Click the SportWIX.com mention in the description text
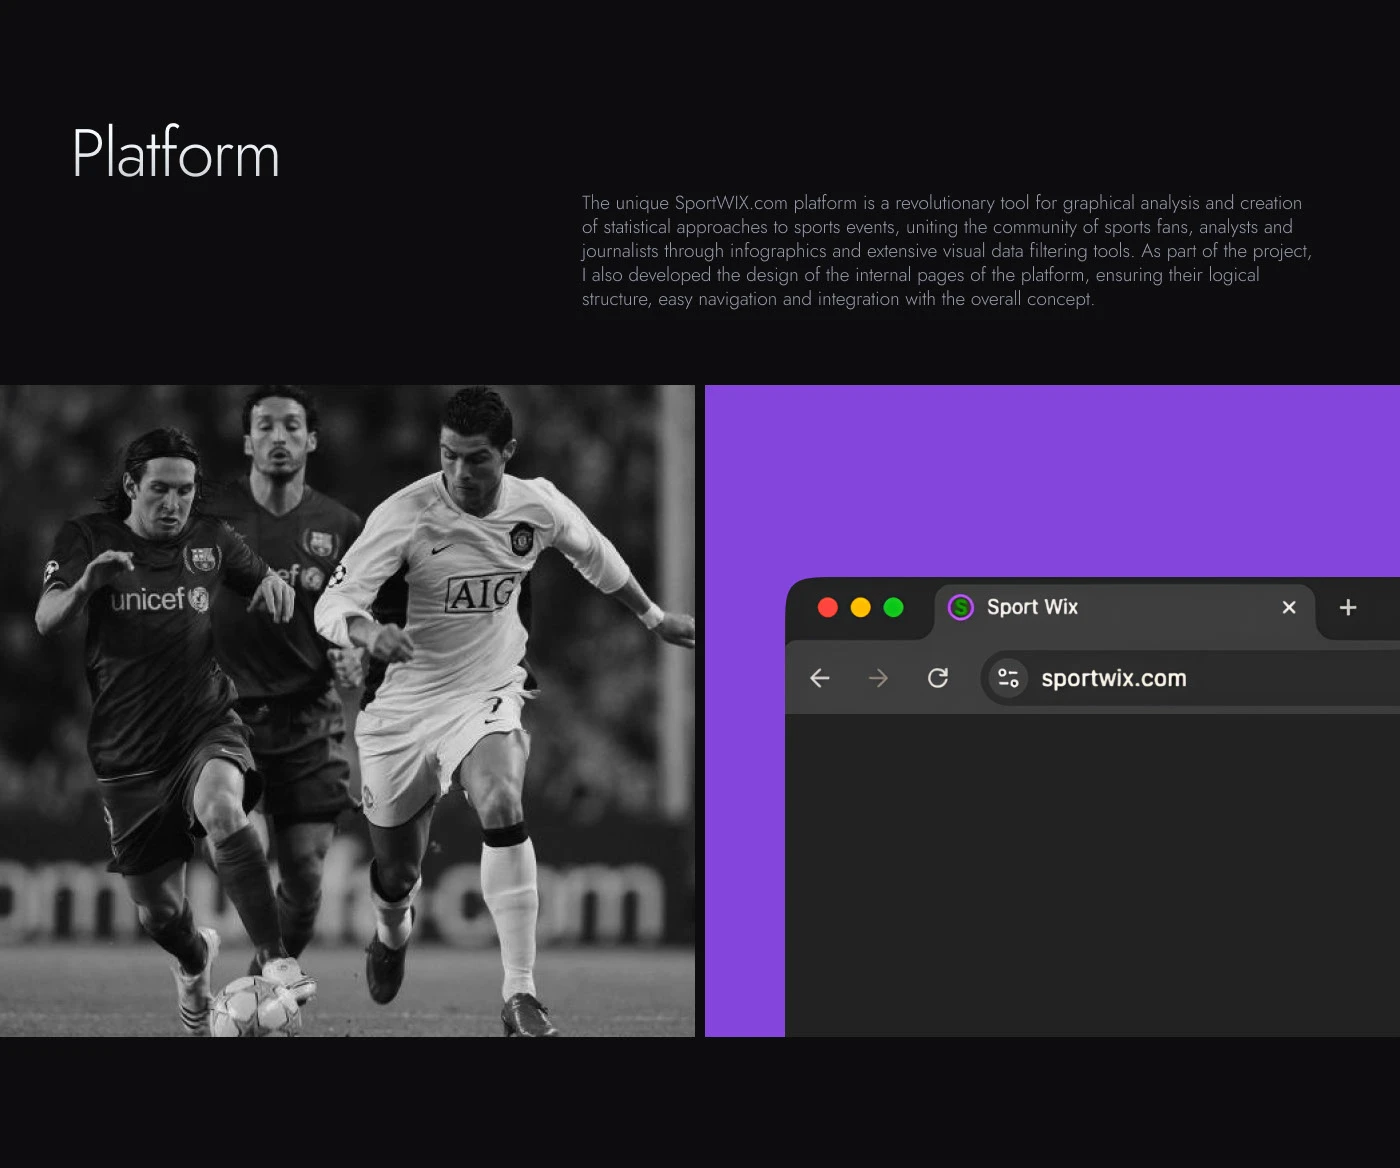This screenshot has height=1168, width=1400. [x=729, y=202]
